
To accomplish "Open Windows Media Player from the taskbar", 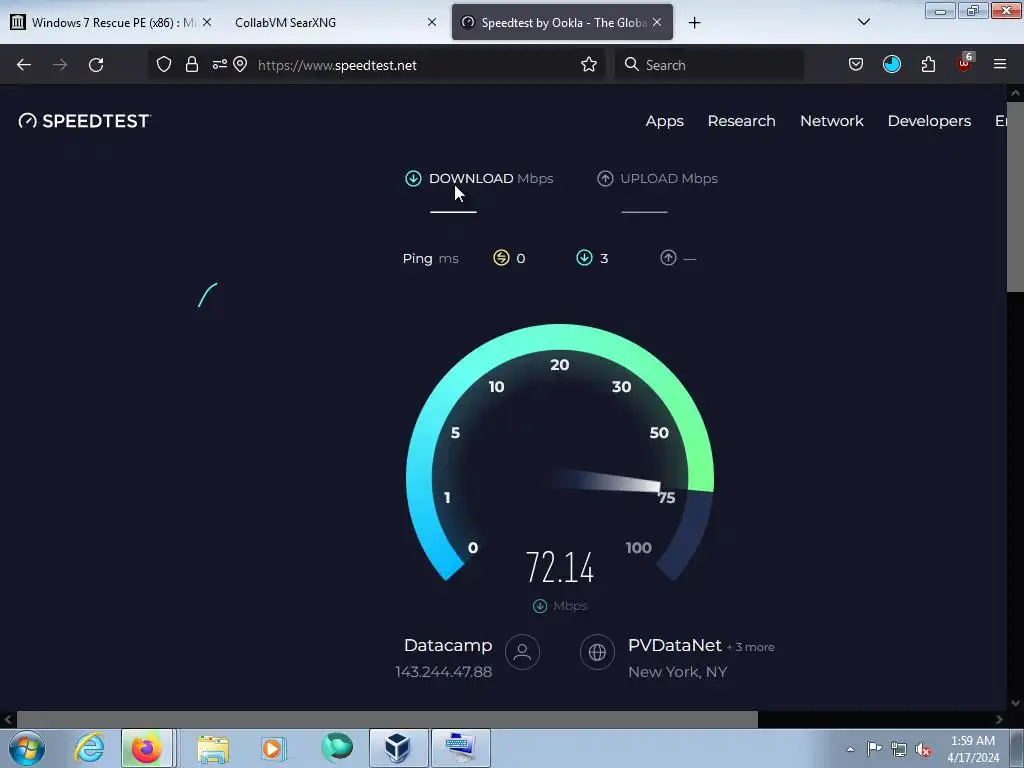I will pos(274,748).
